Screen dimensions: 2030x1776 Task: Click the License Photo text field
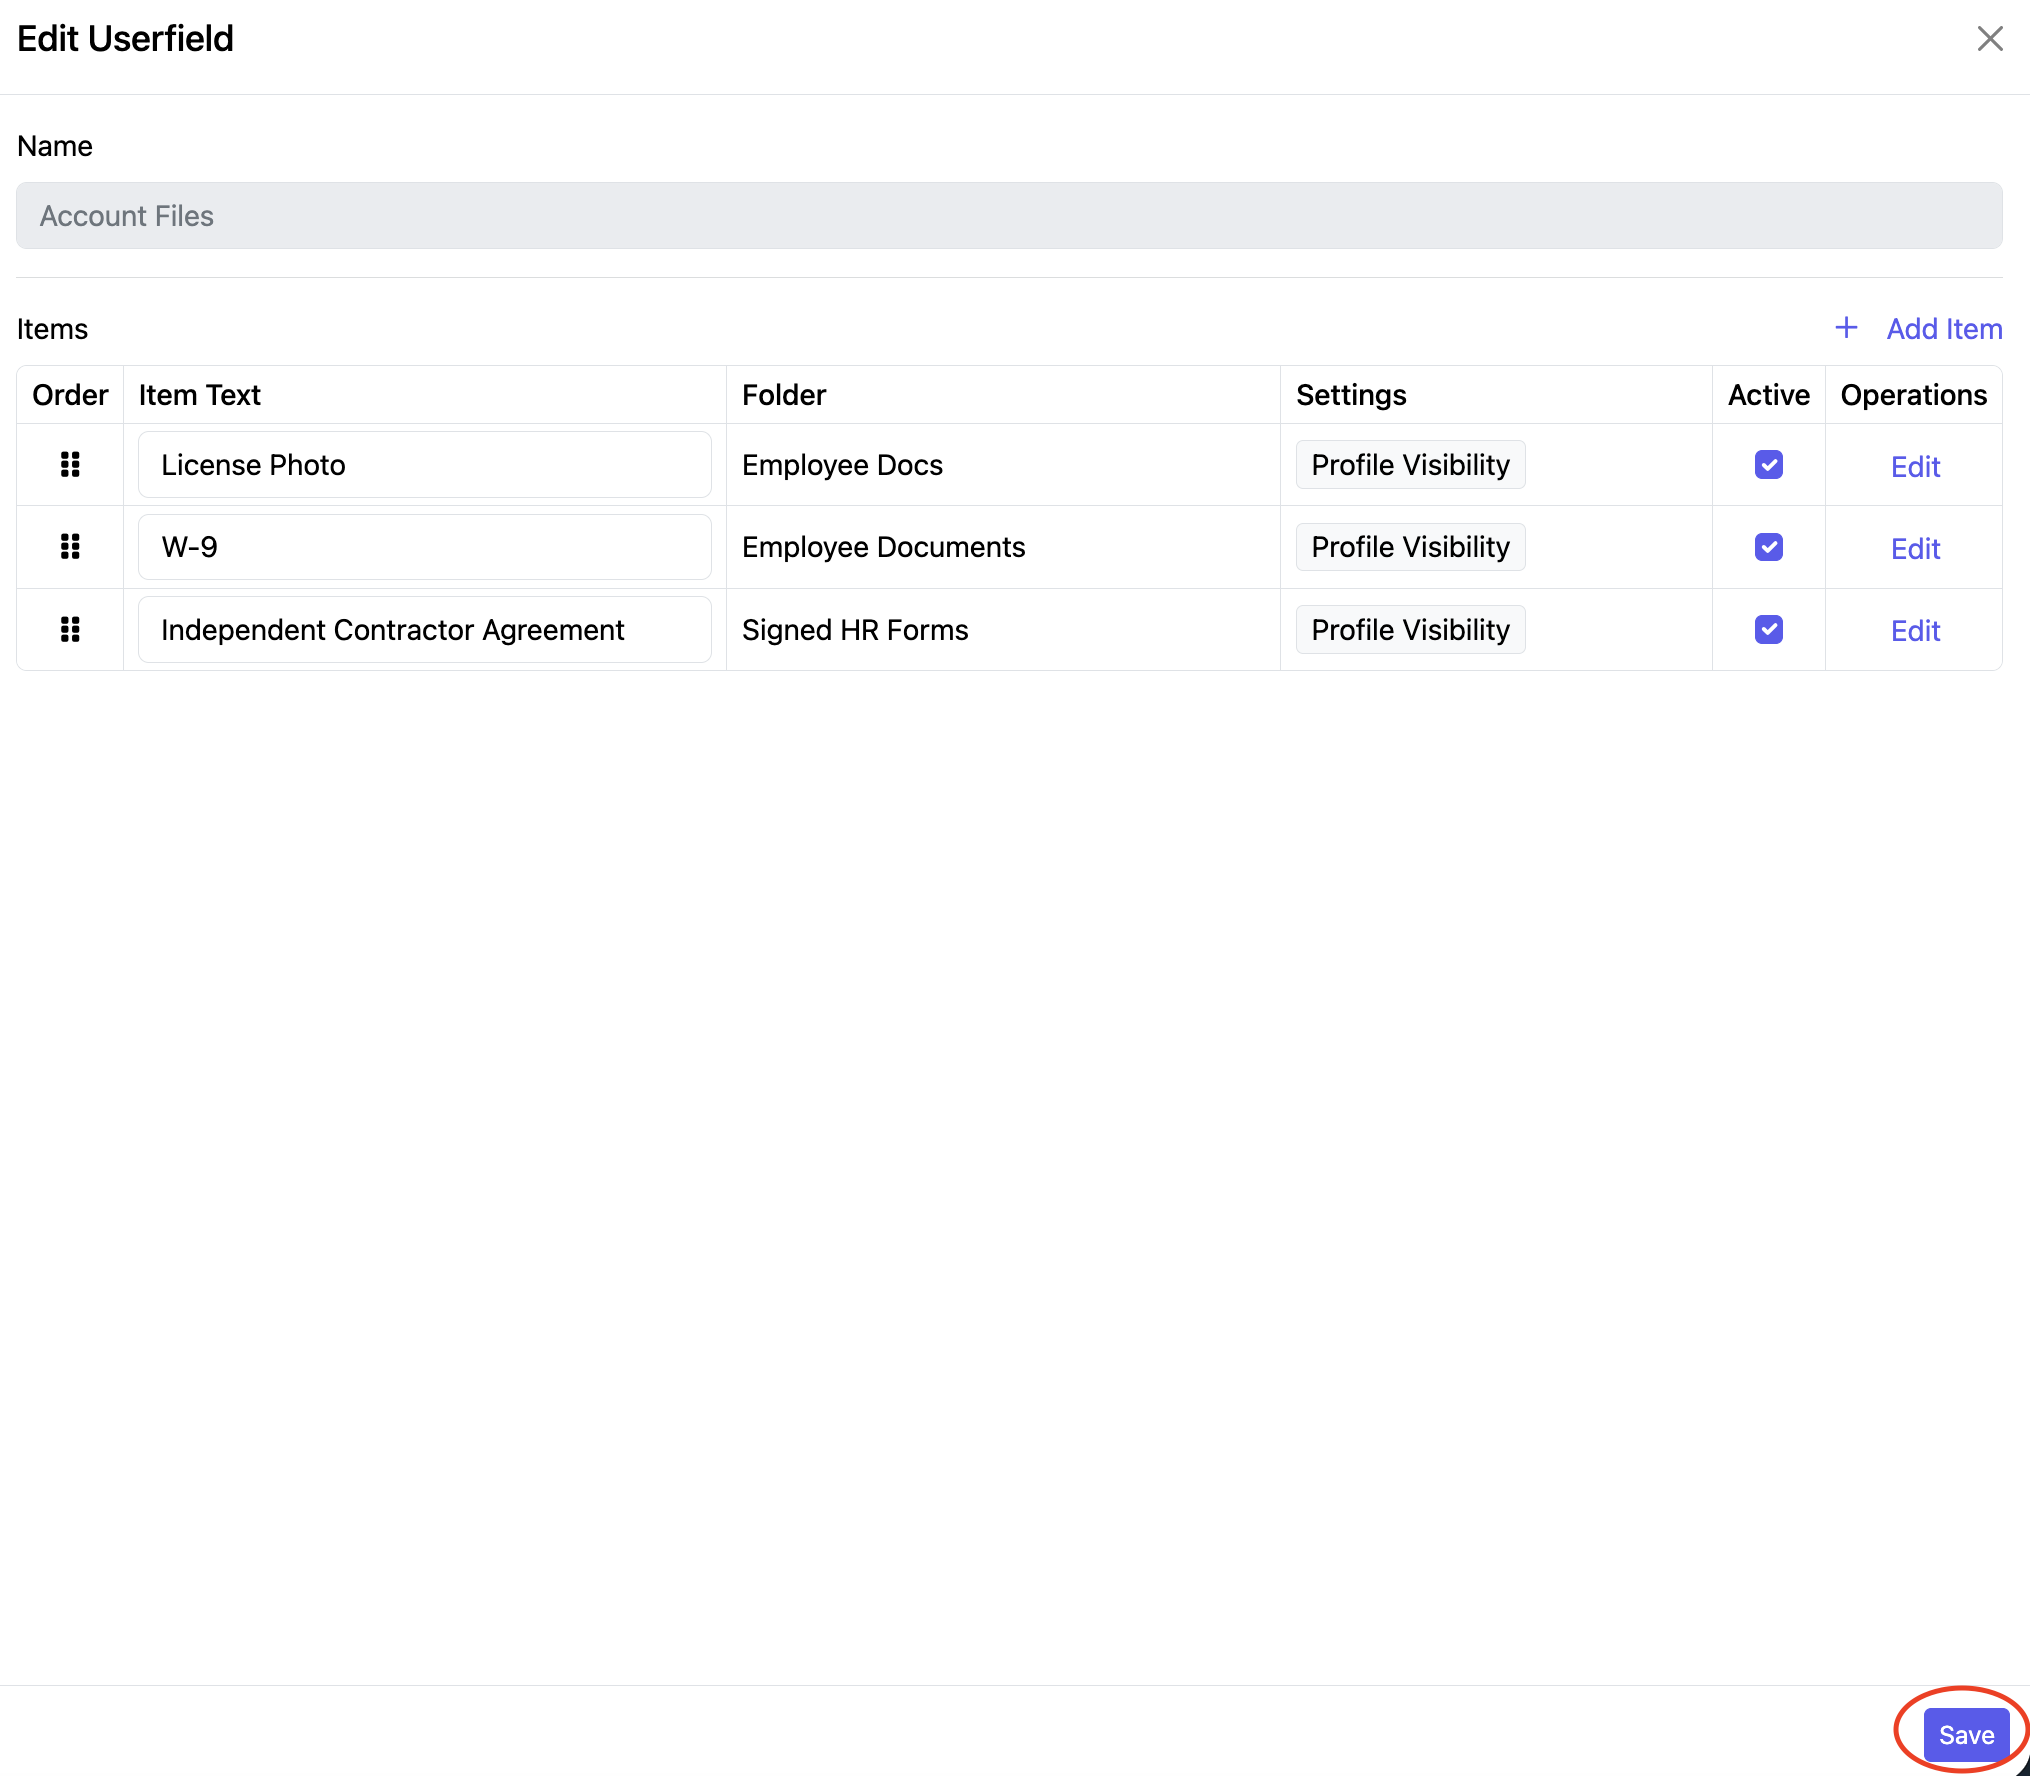tap(424, 465)
